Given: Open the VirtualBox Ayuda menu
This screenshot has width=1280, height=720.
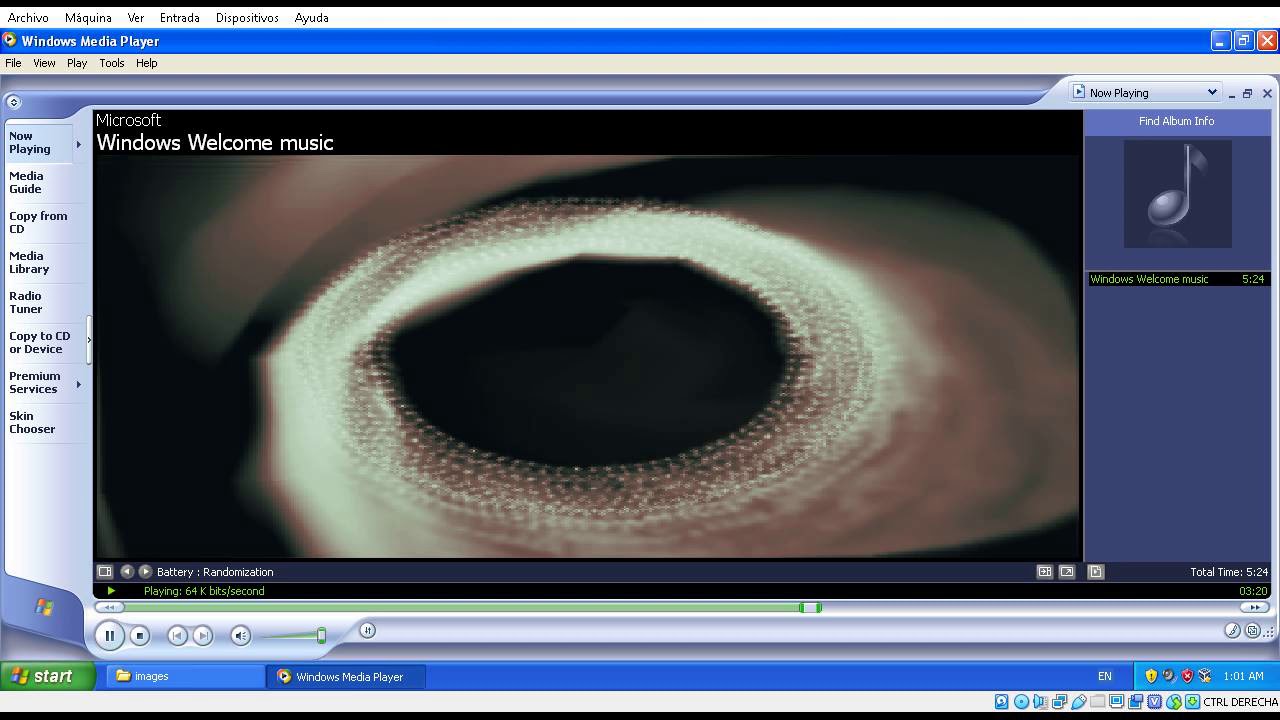Looking at the screenshot, I should click(x=312, y=18).
